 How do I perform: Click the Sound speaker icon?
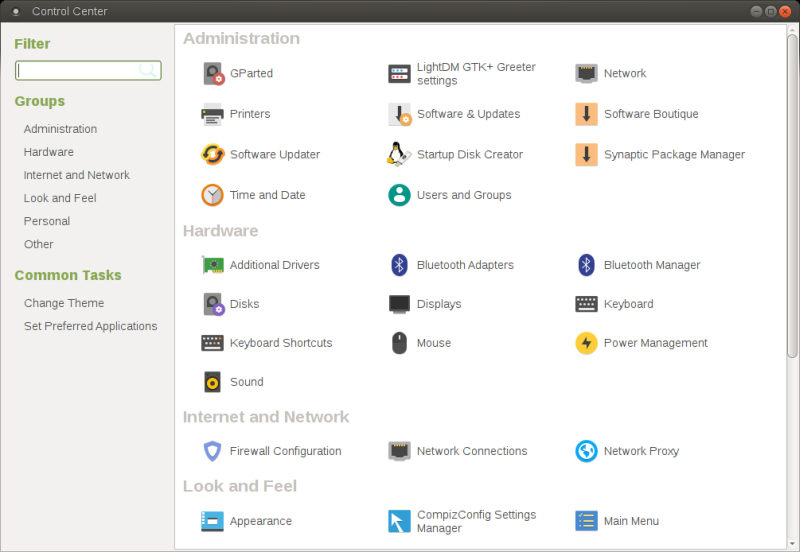click(x=213, y=382)
